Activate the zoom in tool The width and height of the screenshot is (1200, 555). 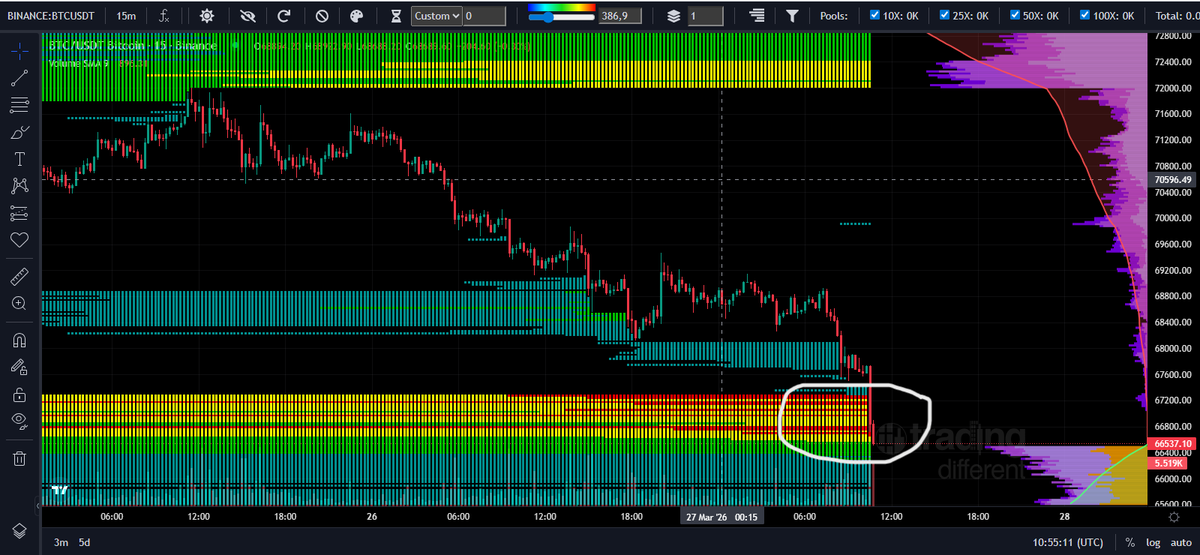tap(19, 302)
